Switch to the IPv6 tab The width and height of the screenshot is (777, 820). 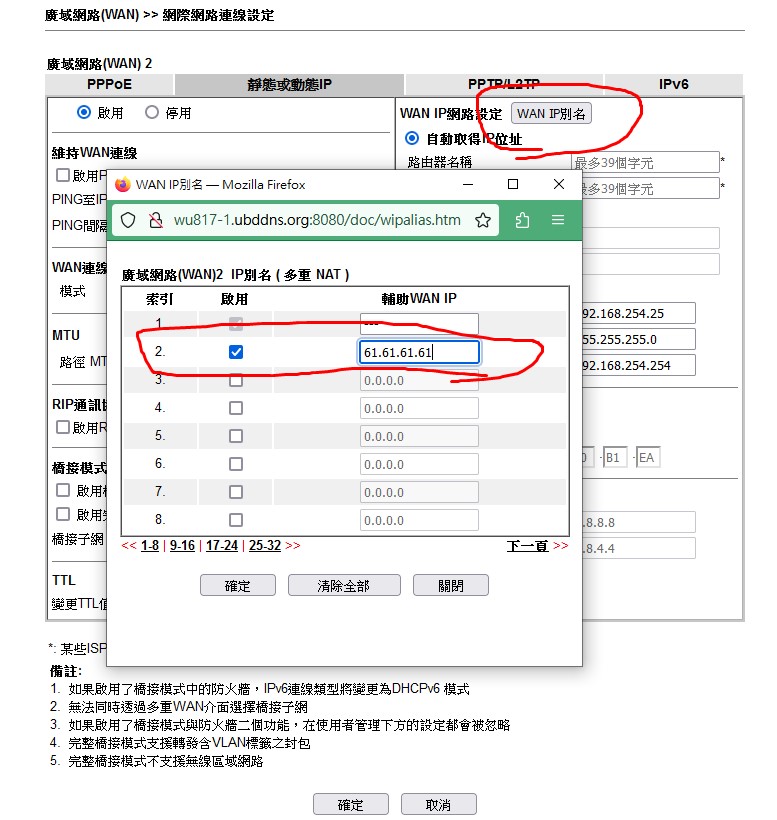(673, 85)
